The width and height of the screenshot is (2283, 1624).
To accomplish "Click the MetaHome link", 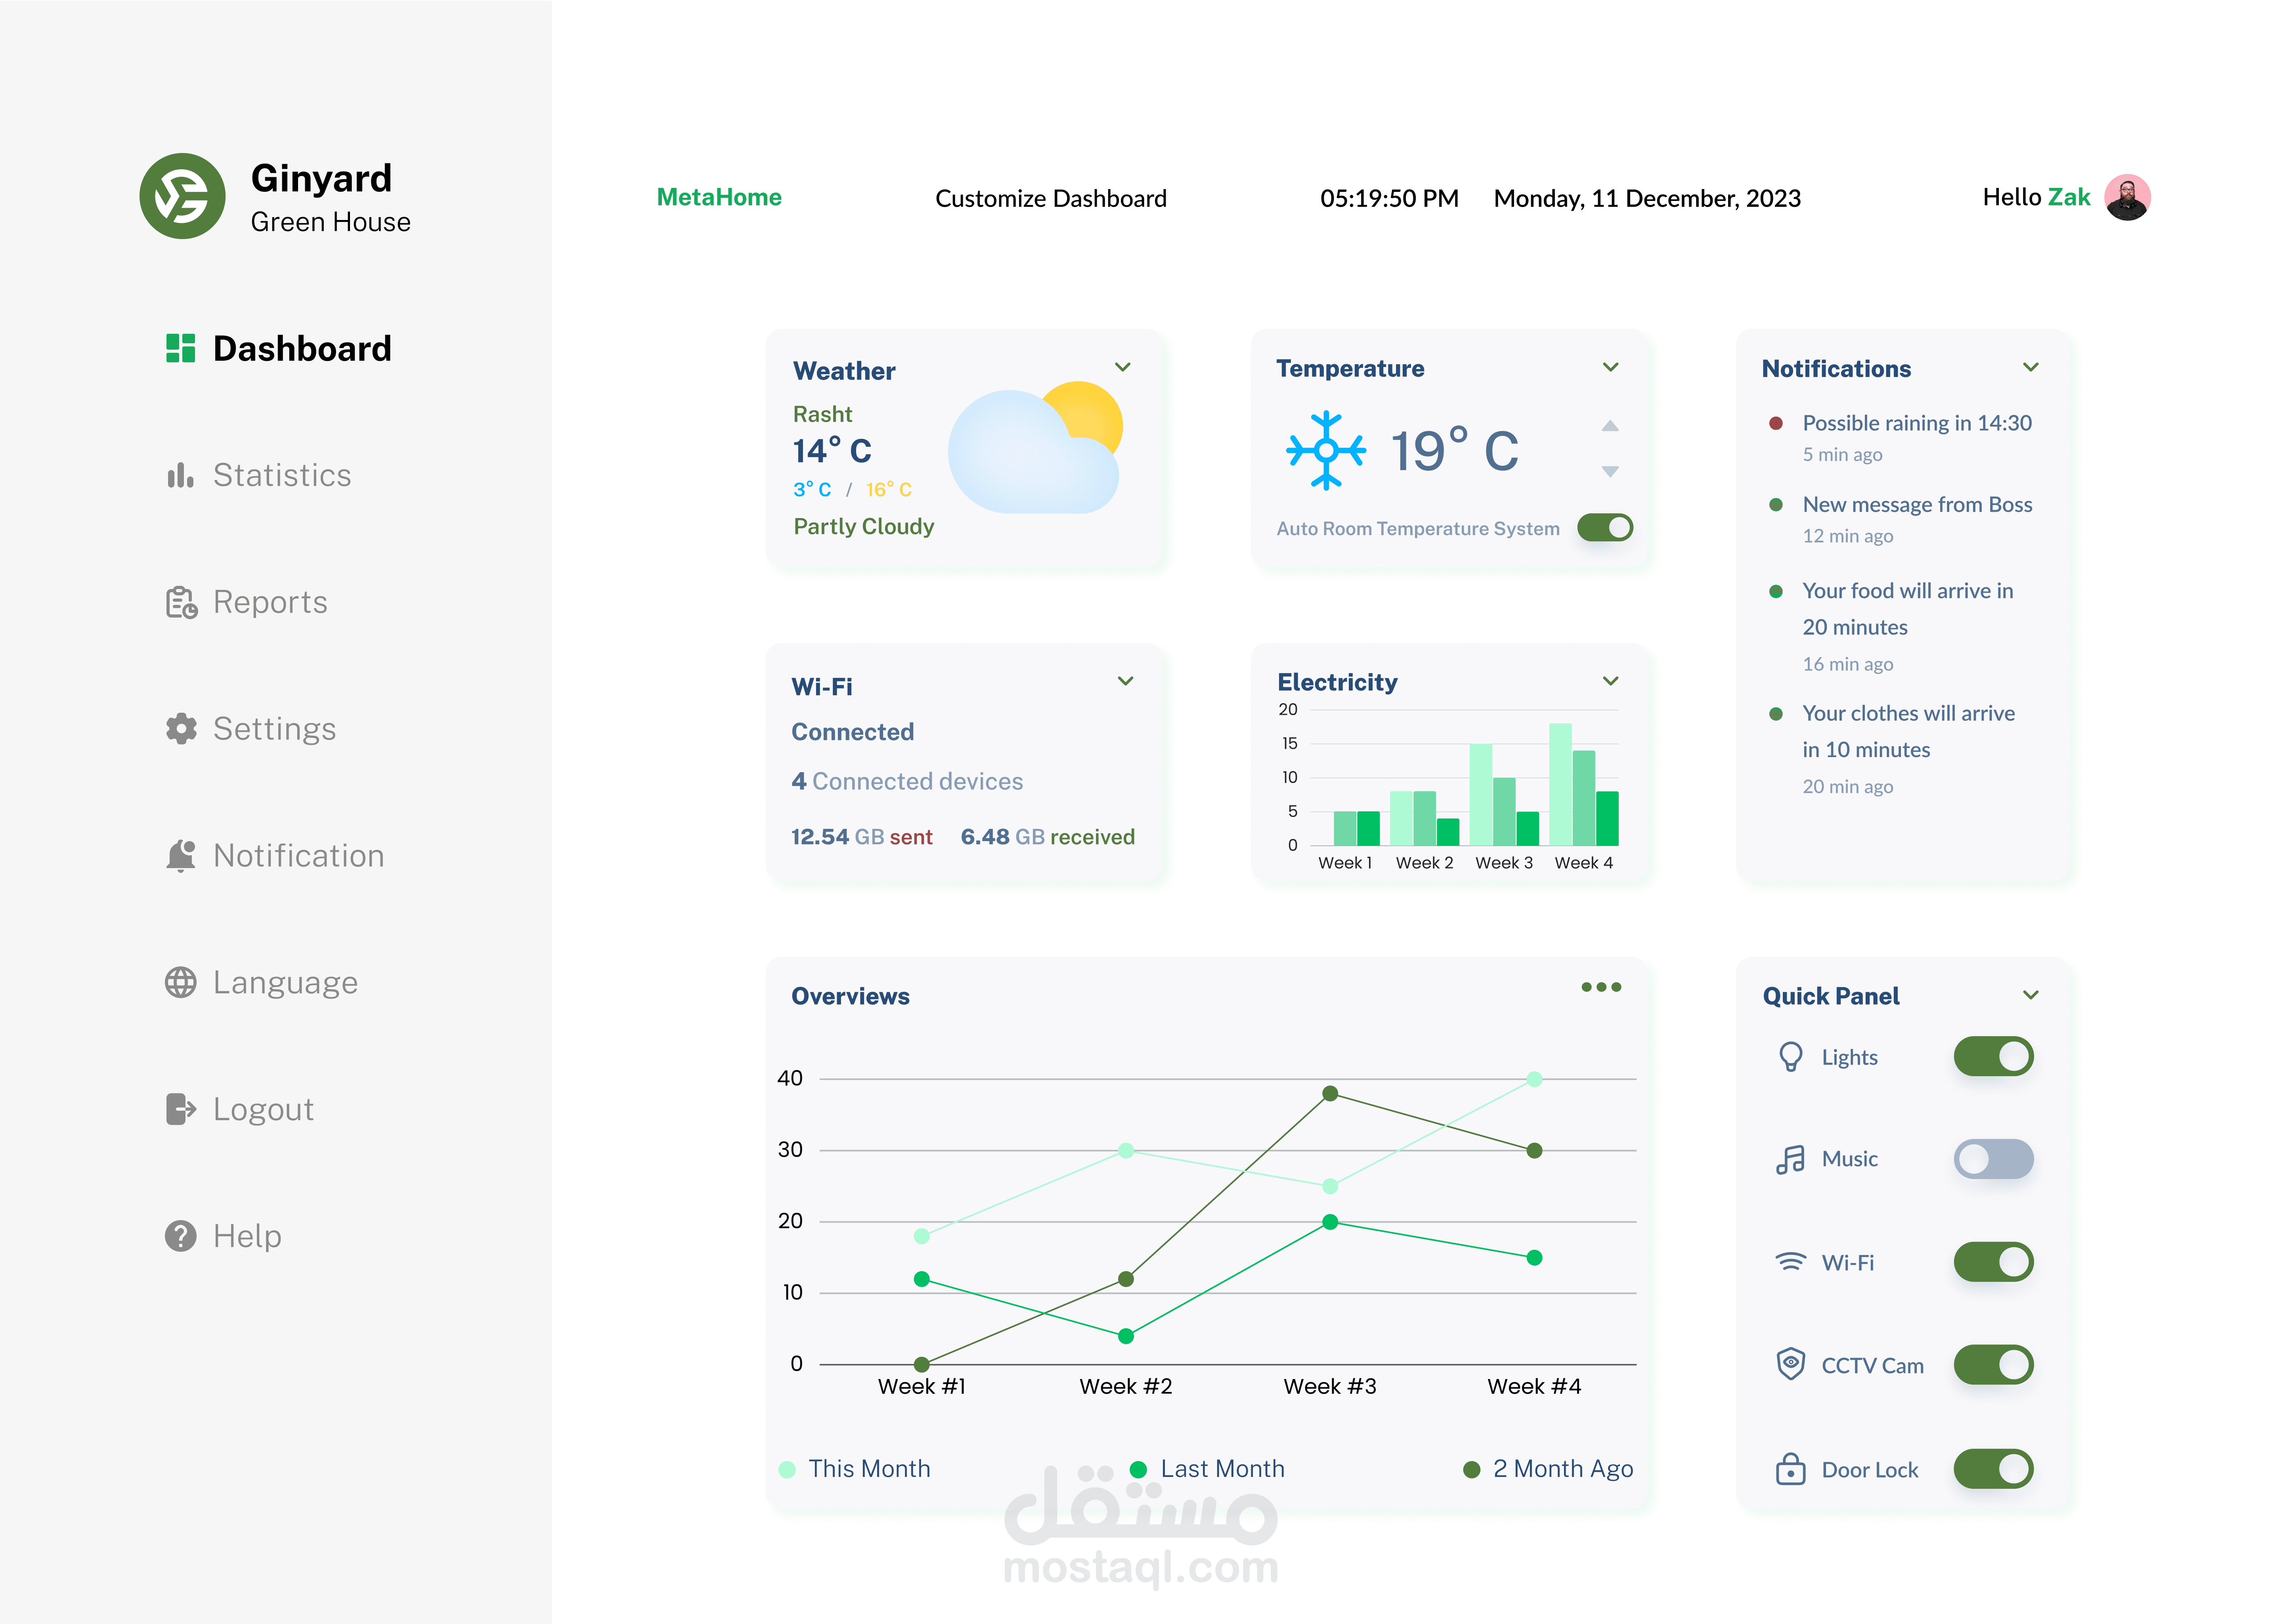I will pyautogui.click(x=718, y=197).
